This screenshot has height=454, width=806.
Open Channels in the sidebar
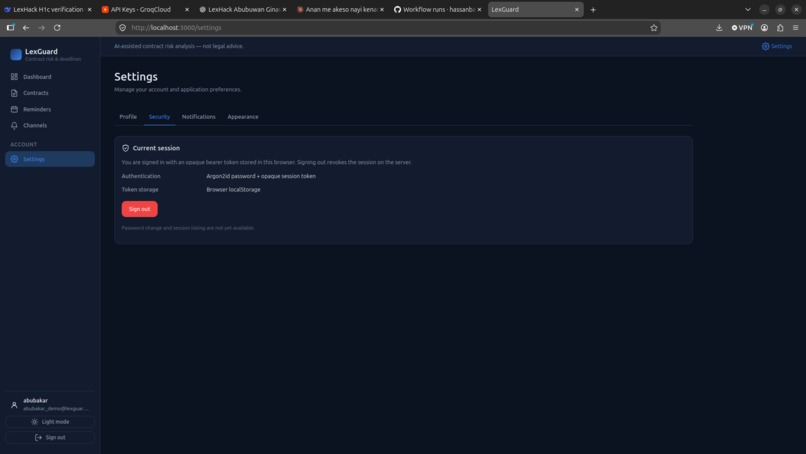[50, 125]
